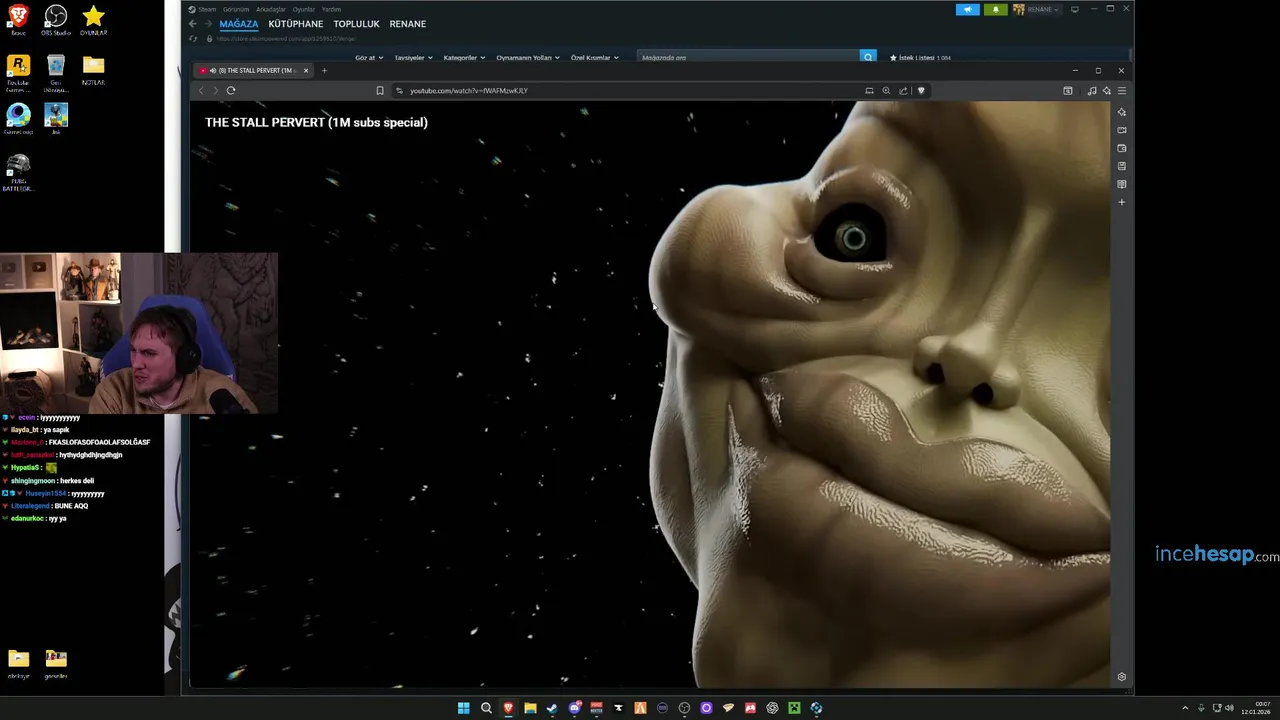Image resolution: width=1280 pixels, height=720 pixels.
Task: Go back in the Steam window
Action: [x=193, y=24]
